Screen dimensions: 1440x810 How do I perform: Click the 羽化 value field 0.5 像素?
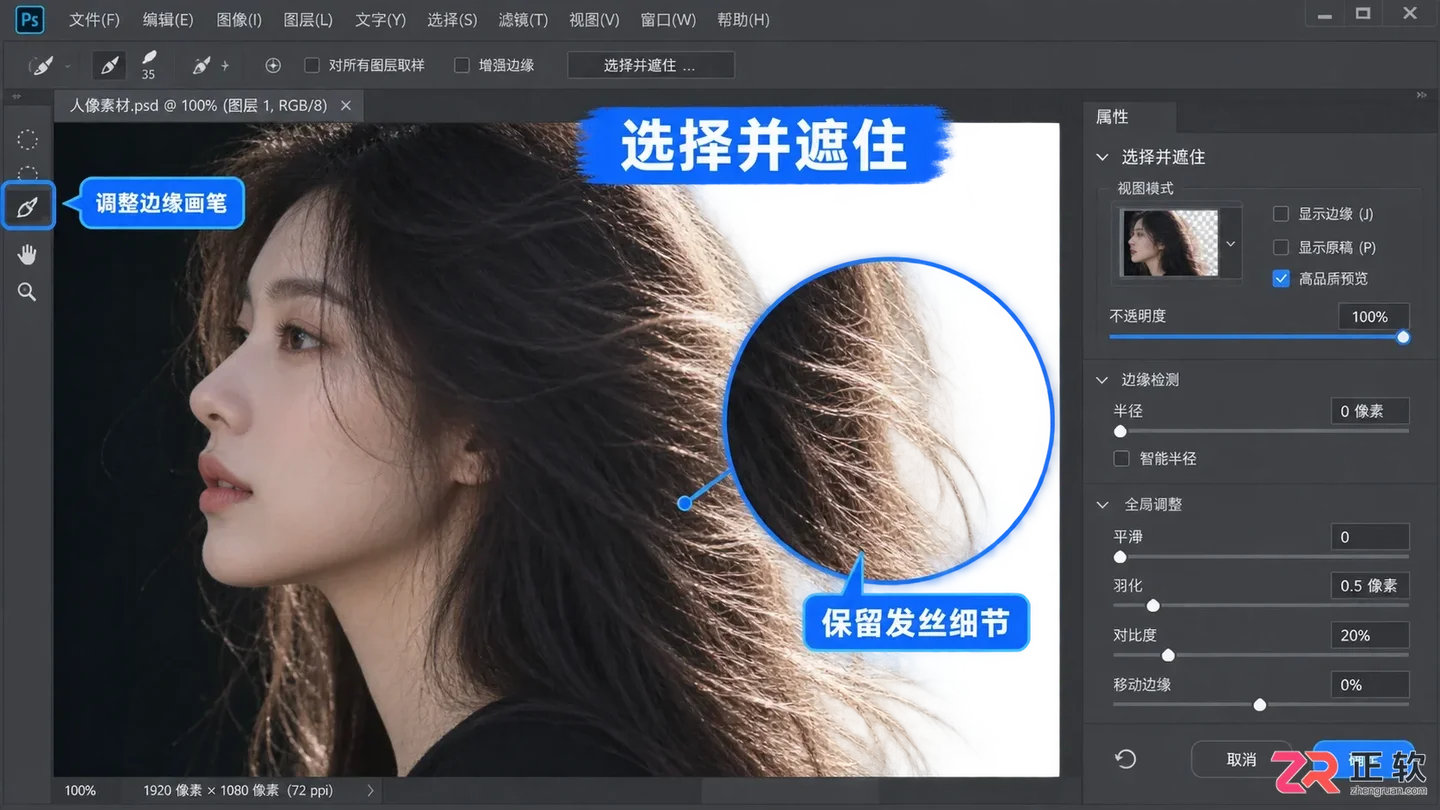point(1370,586)
